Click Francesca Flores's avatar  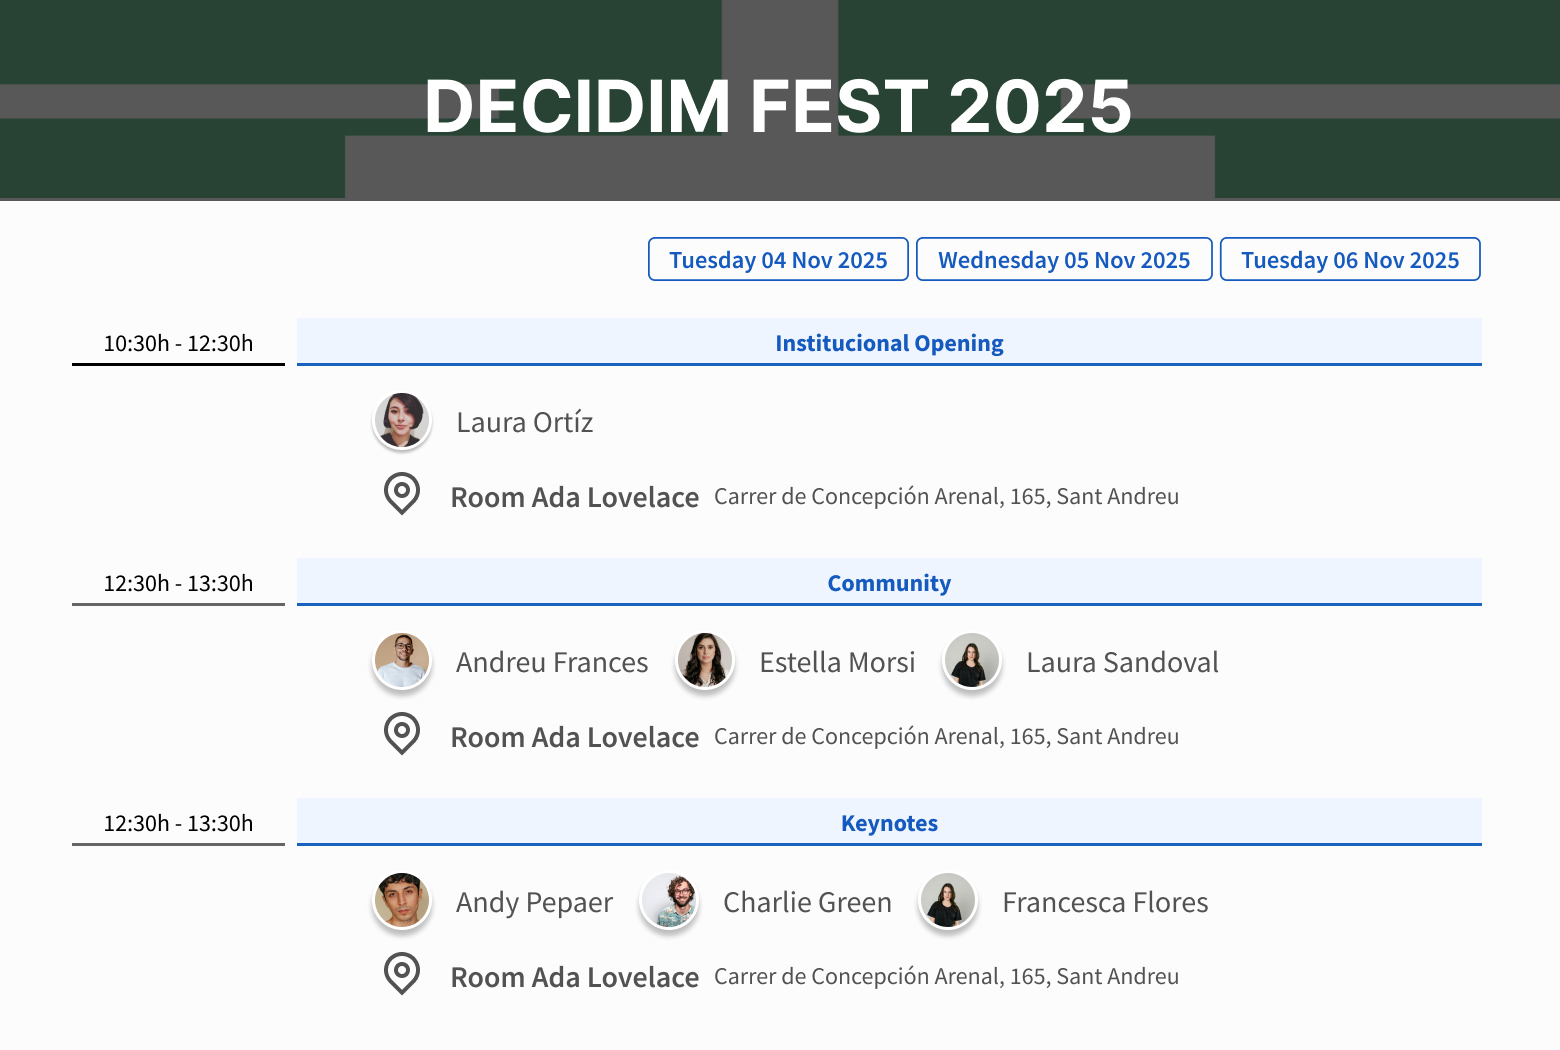tap(948, 901)
